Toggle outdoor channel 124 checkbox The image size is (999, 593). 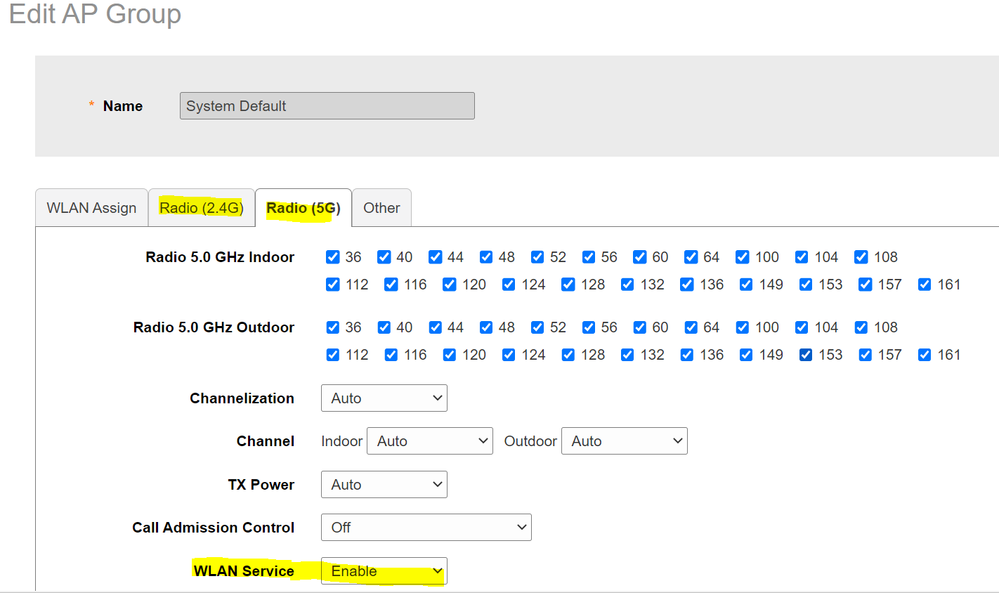pos(509,355)
